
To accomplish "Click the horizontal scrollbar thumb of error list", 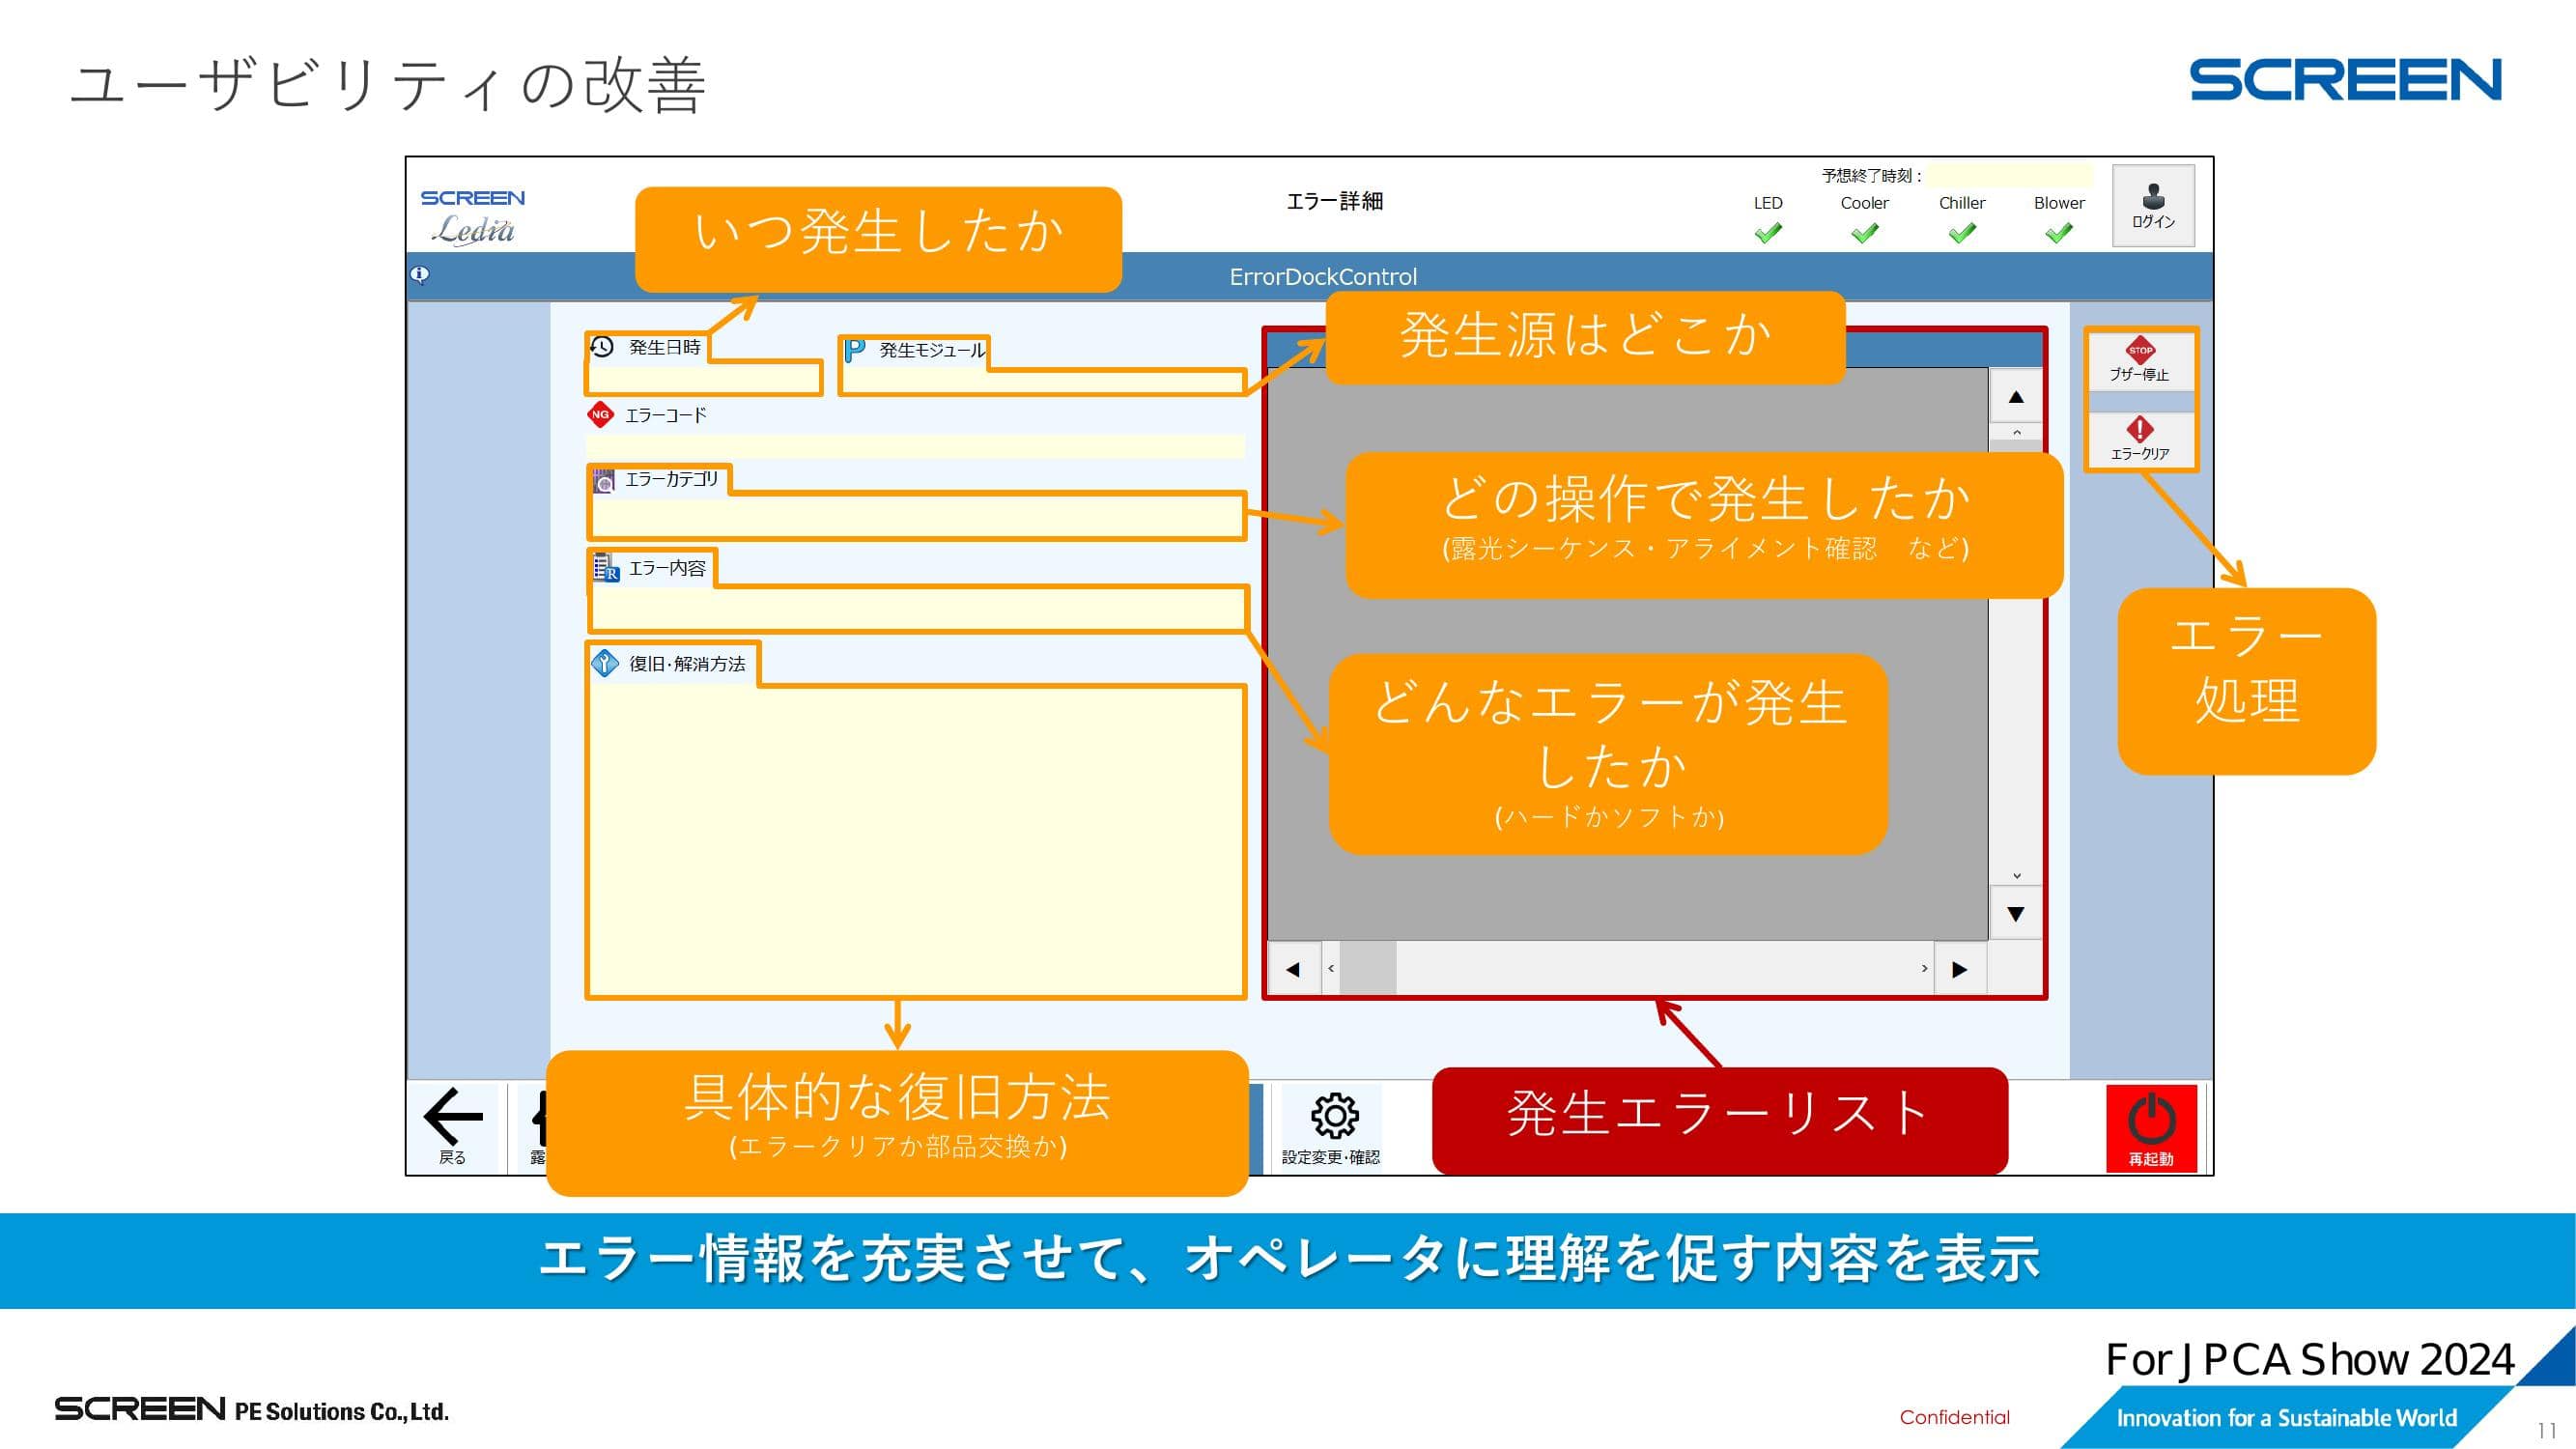I will (1367, 968).
